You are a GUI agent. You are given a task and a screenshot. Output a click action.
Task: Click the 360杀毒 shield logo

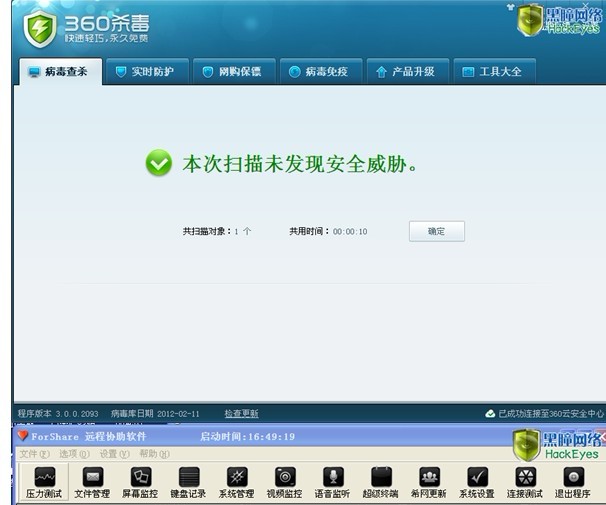tap(40, 29)
